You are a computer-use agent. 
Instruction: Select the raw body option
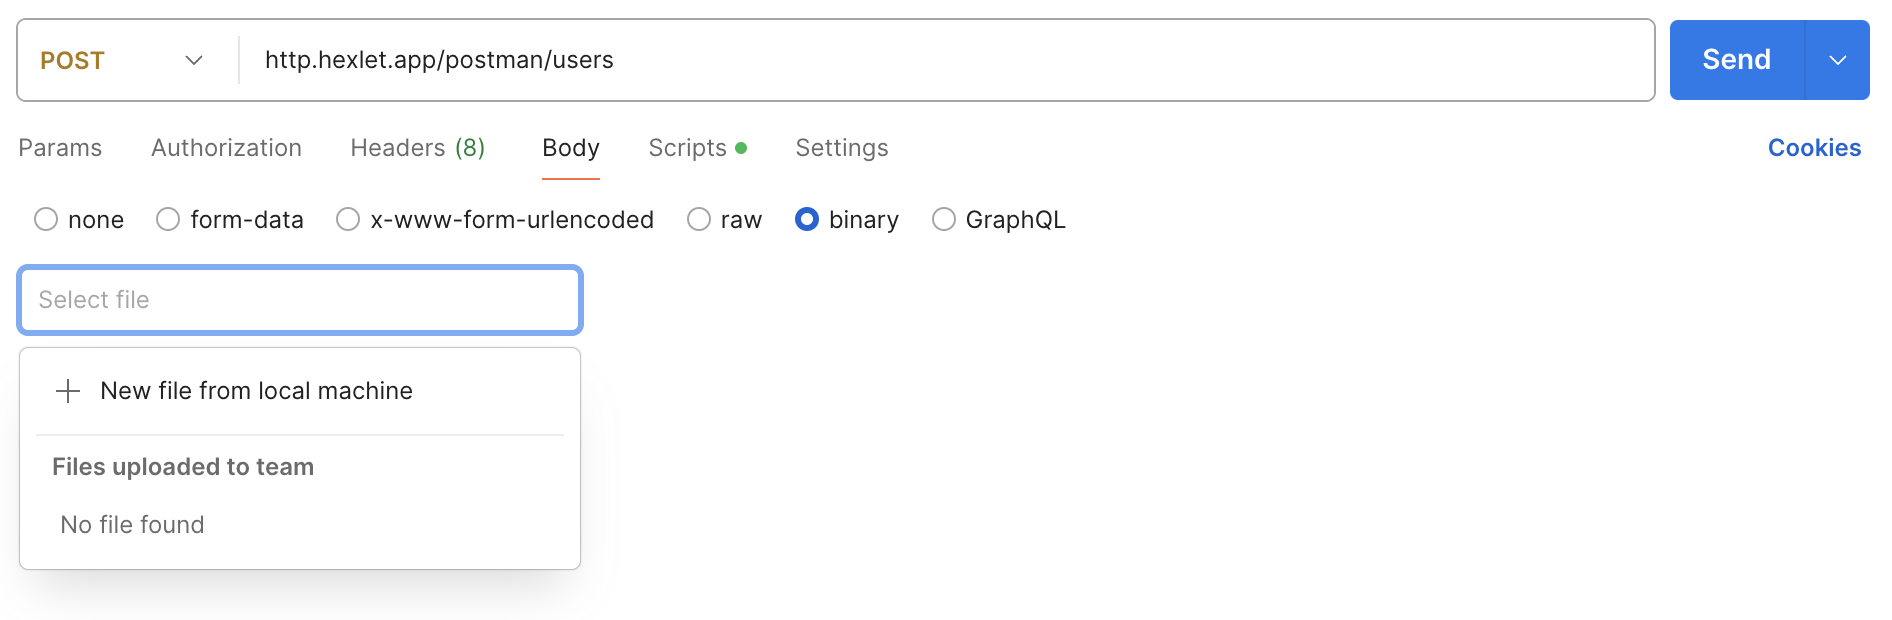click(x=699, y=219)
